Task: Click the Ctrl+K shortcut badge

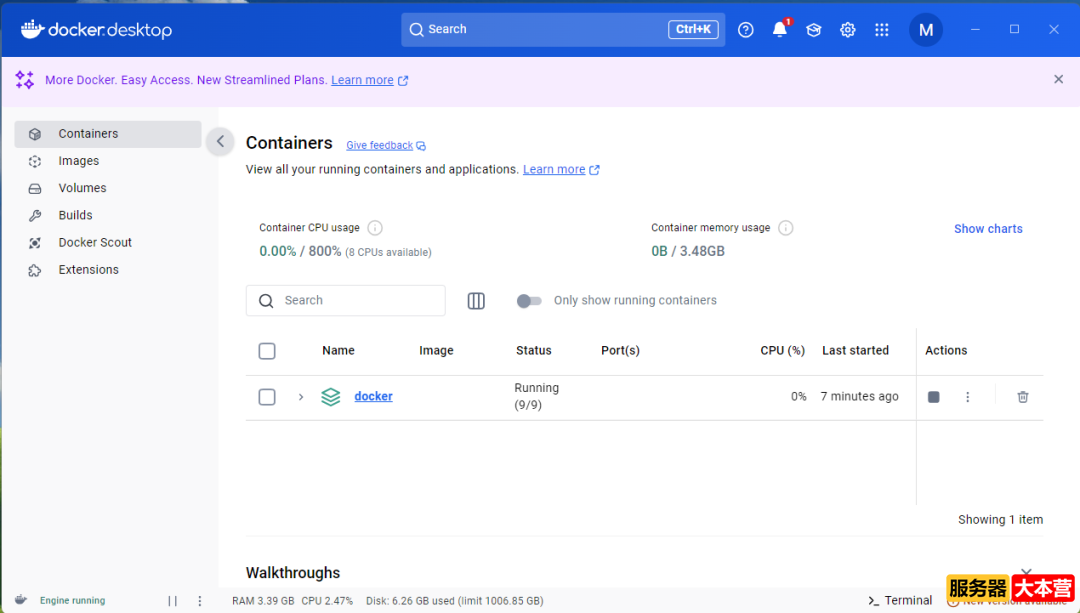Action: click(x=693, y=30)
